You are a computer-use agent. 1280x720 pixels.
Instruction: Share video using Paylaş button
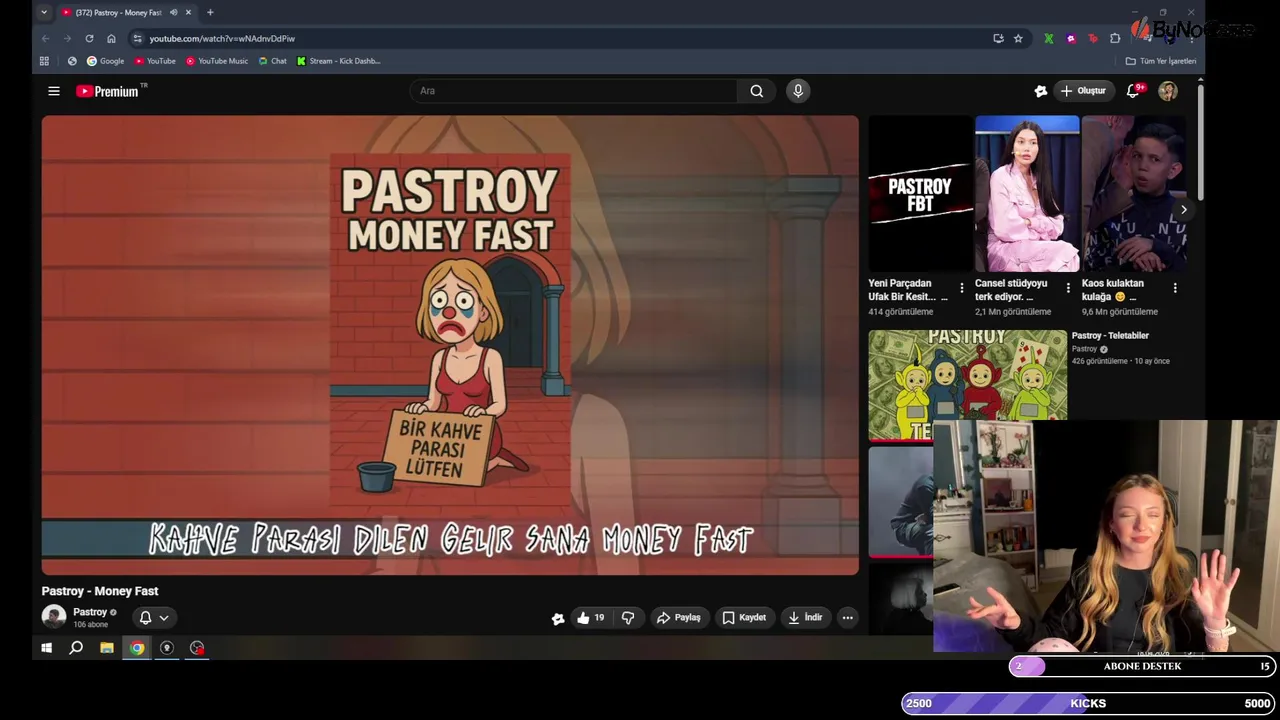click(x=679, y=618)
